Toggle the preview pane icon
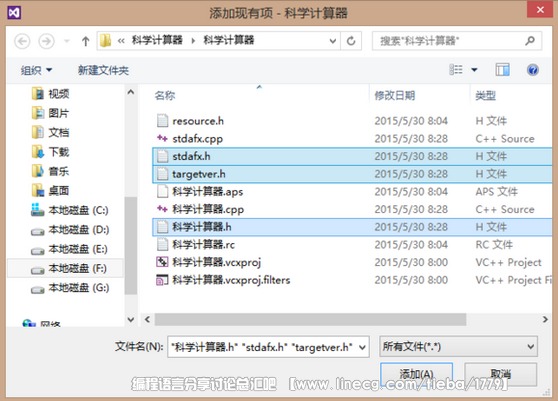 (502, 70)
